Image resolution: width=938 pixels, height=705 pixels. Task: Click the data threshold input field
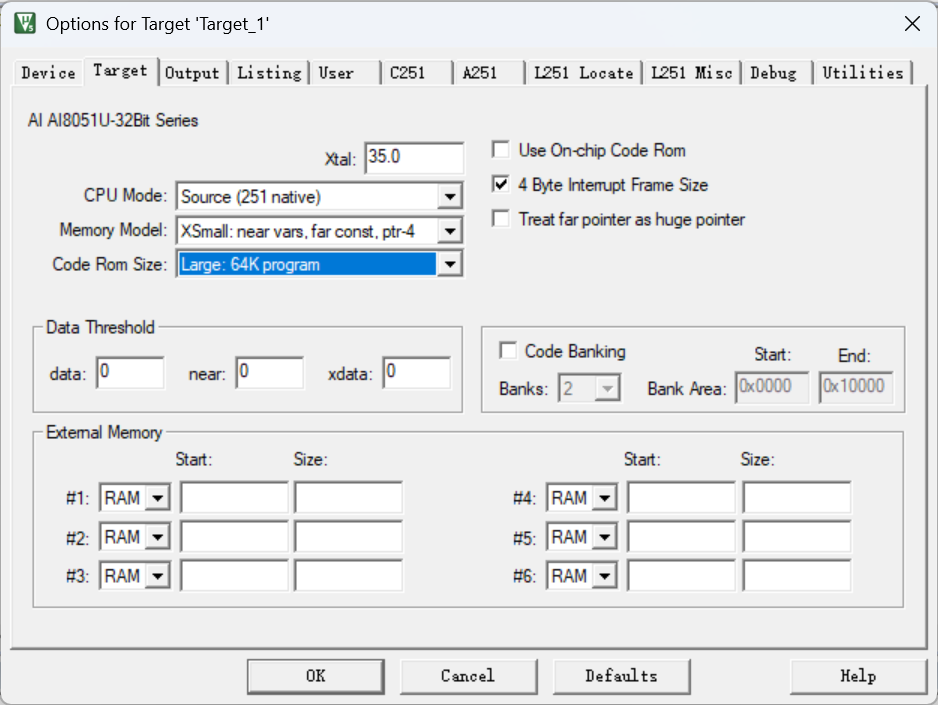pyautogui.click(x=130, y=373)
